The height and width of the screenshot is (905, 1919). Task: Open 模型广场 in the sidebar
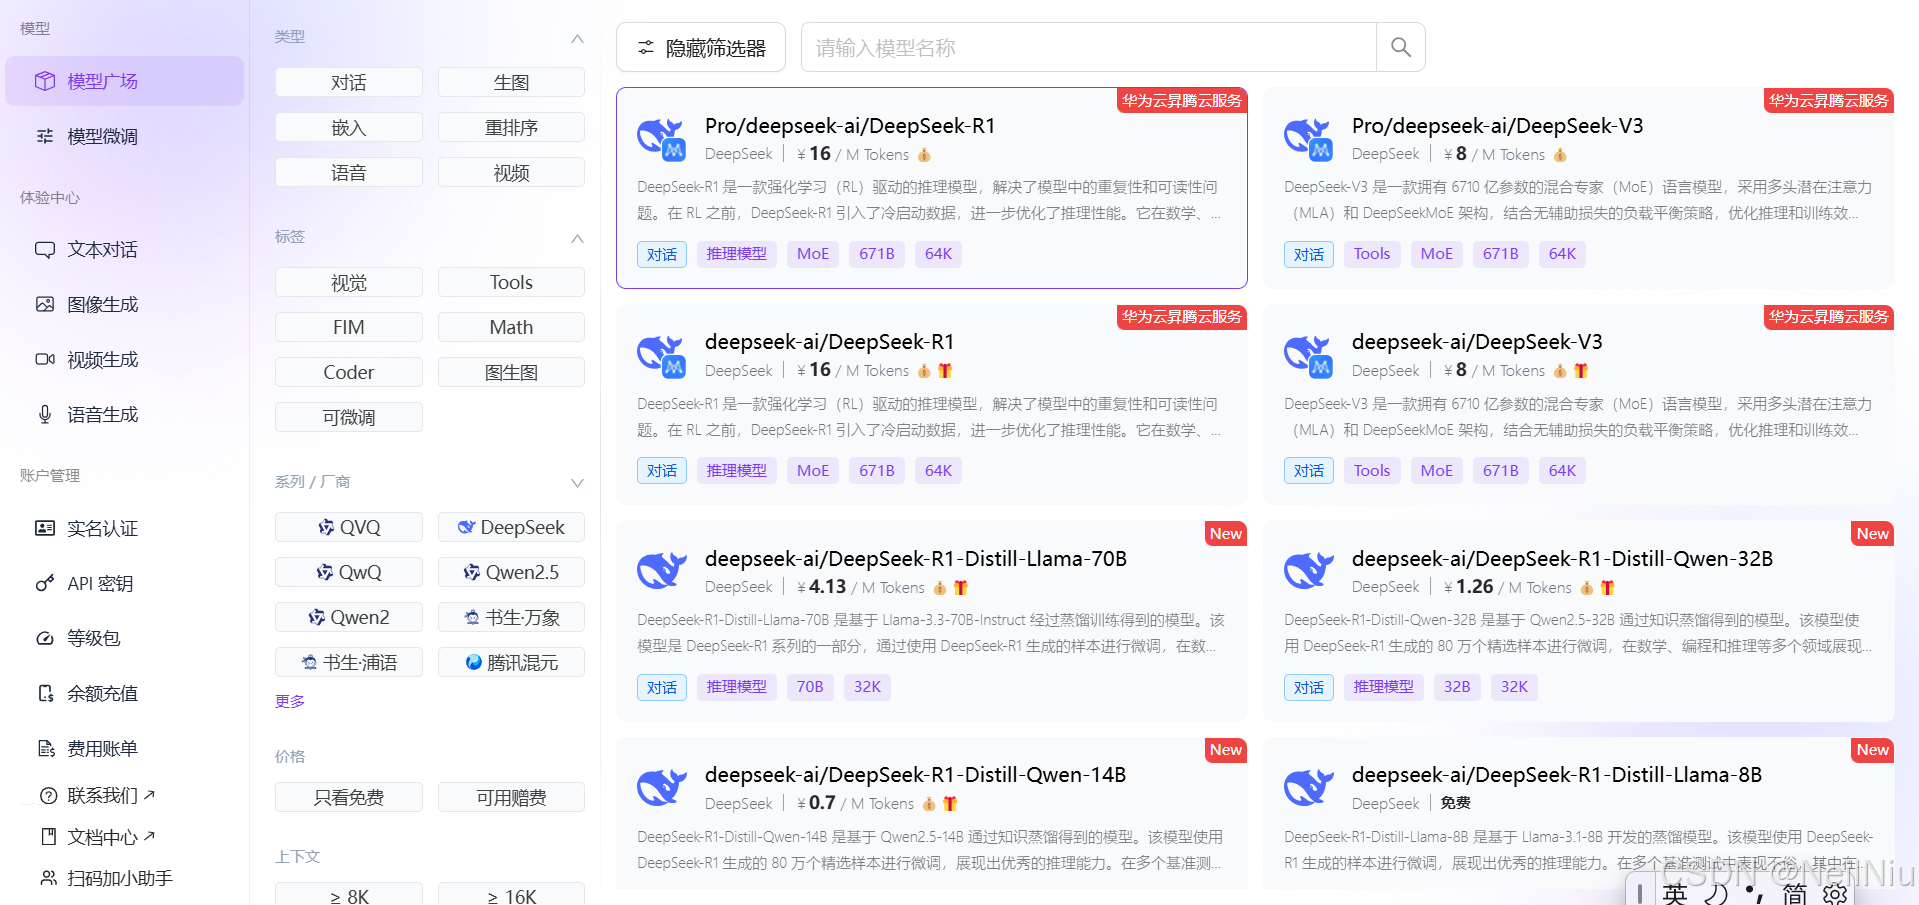pyautogui.click(x=124, y=81)
